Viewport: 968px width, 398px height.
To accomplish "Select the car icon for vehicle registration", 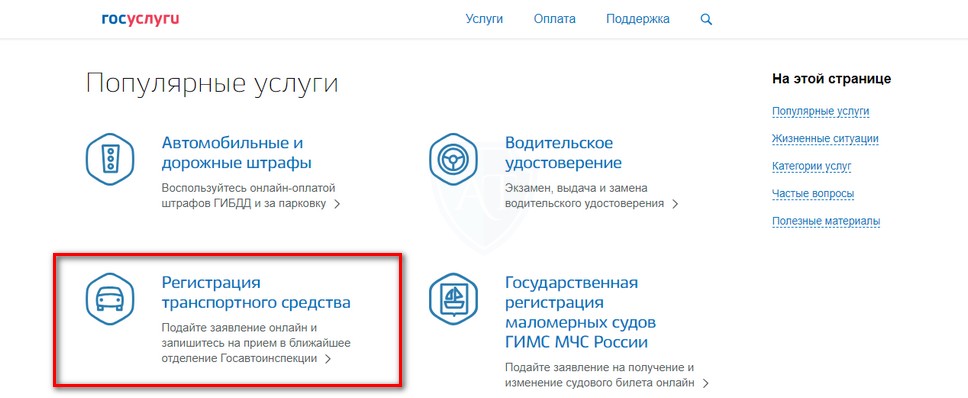I will tap(110, 299).
